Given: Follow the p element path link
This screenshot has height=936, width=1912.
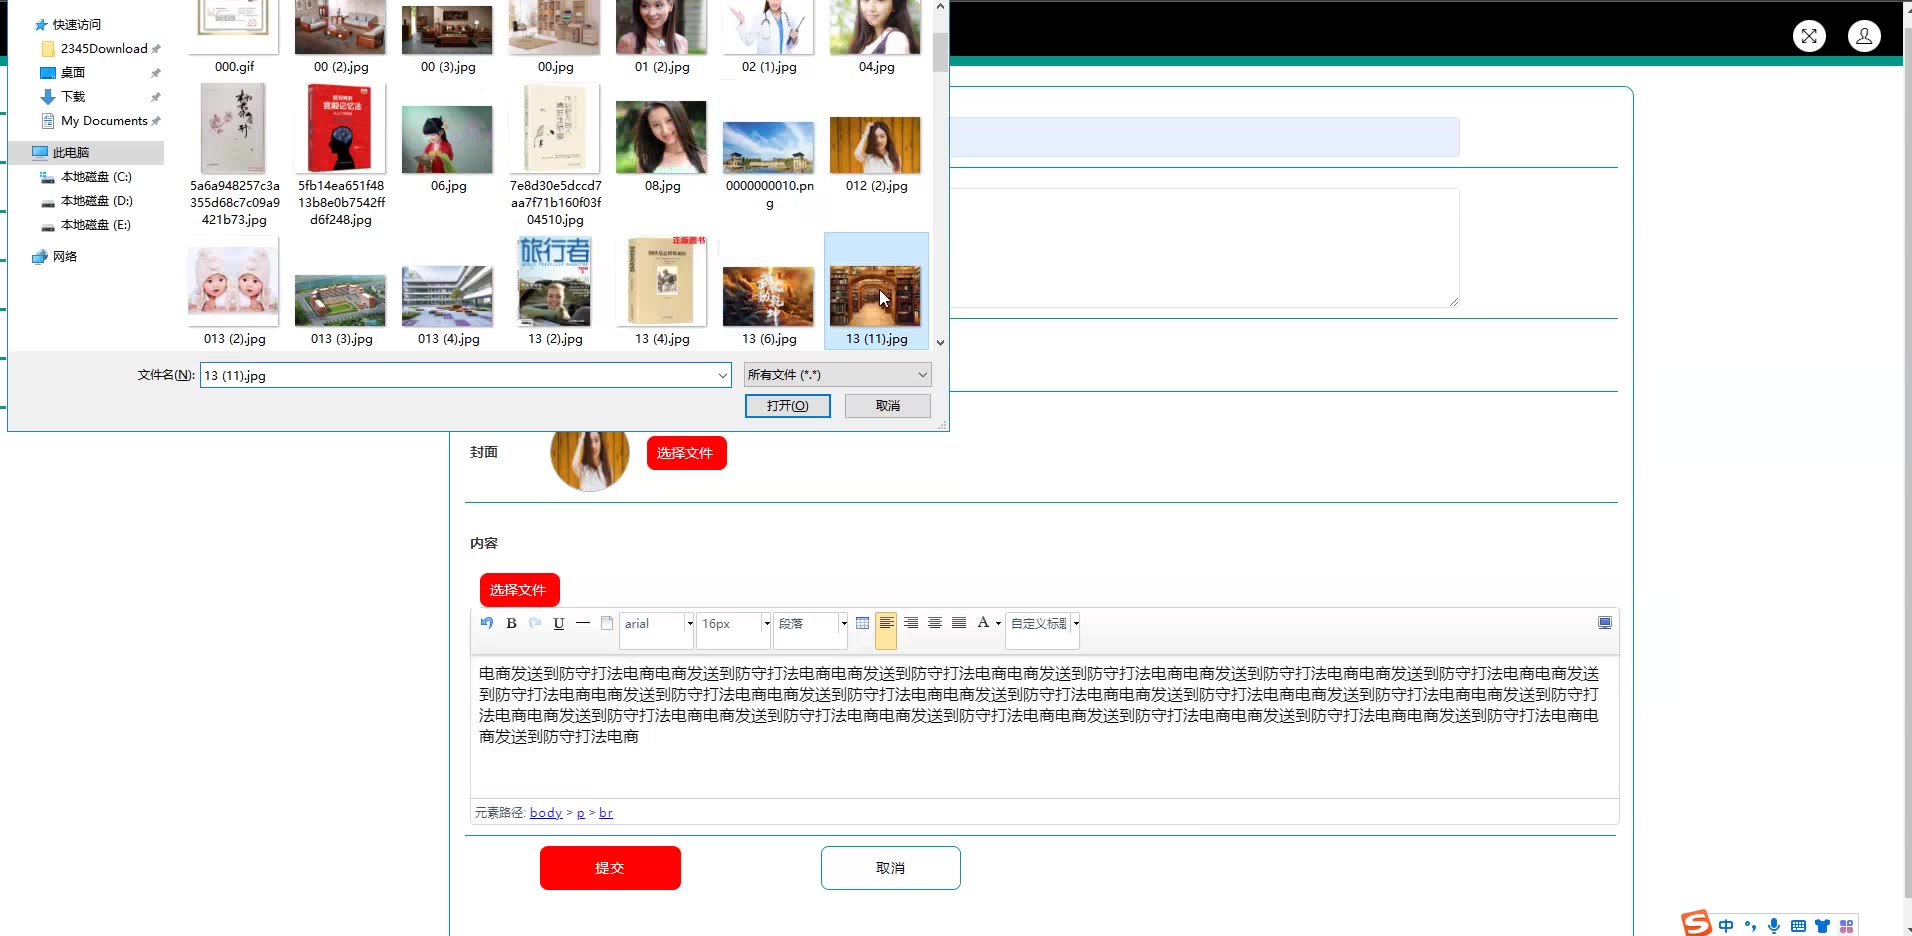Looking at the screenshot, I should coord(581,813).
